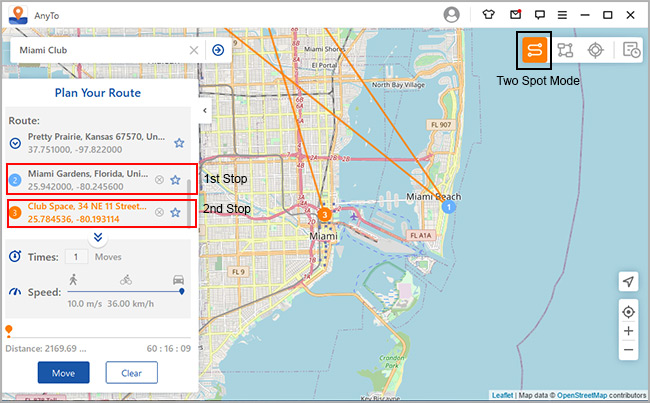Collapse the Plan Your Route side panel
The image size is (650, 403).
(x=204, y=110)
